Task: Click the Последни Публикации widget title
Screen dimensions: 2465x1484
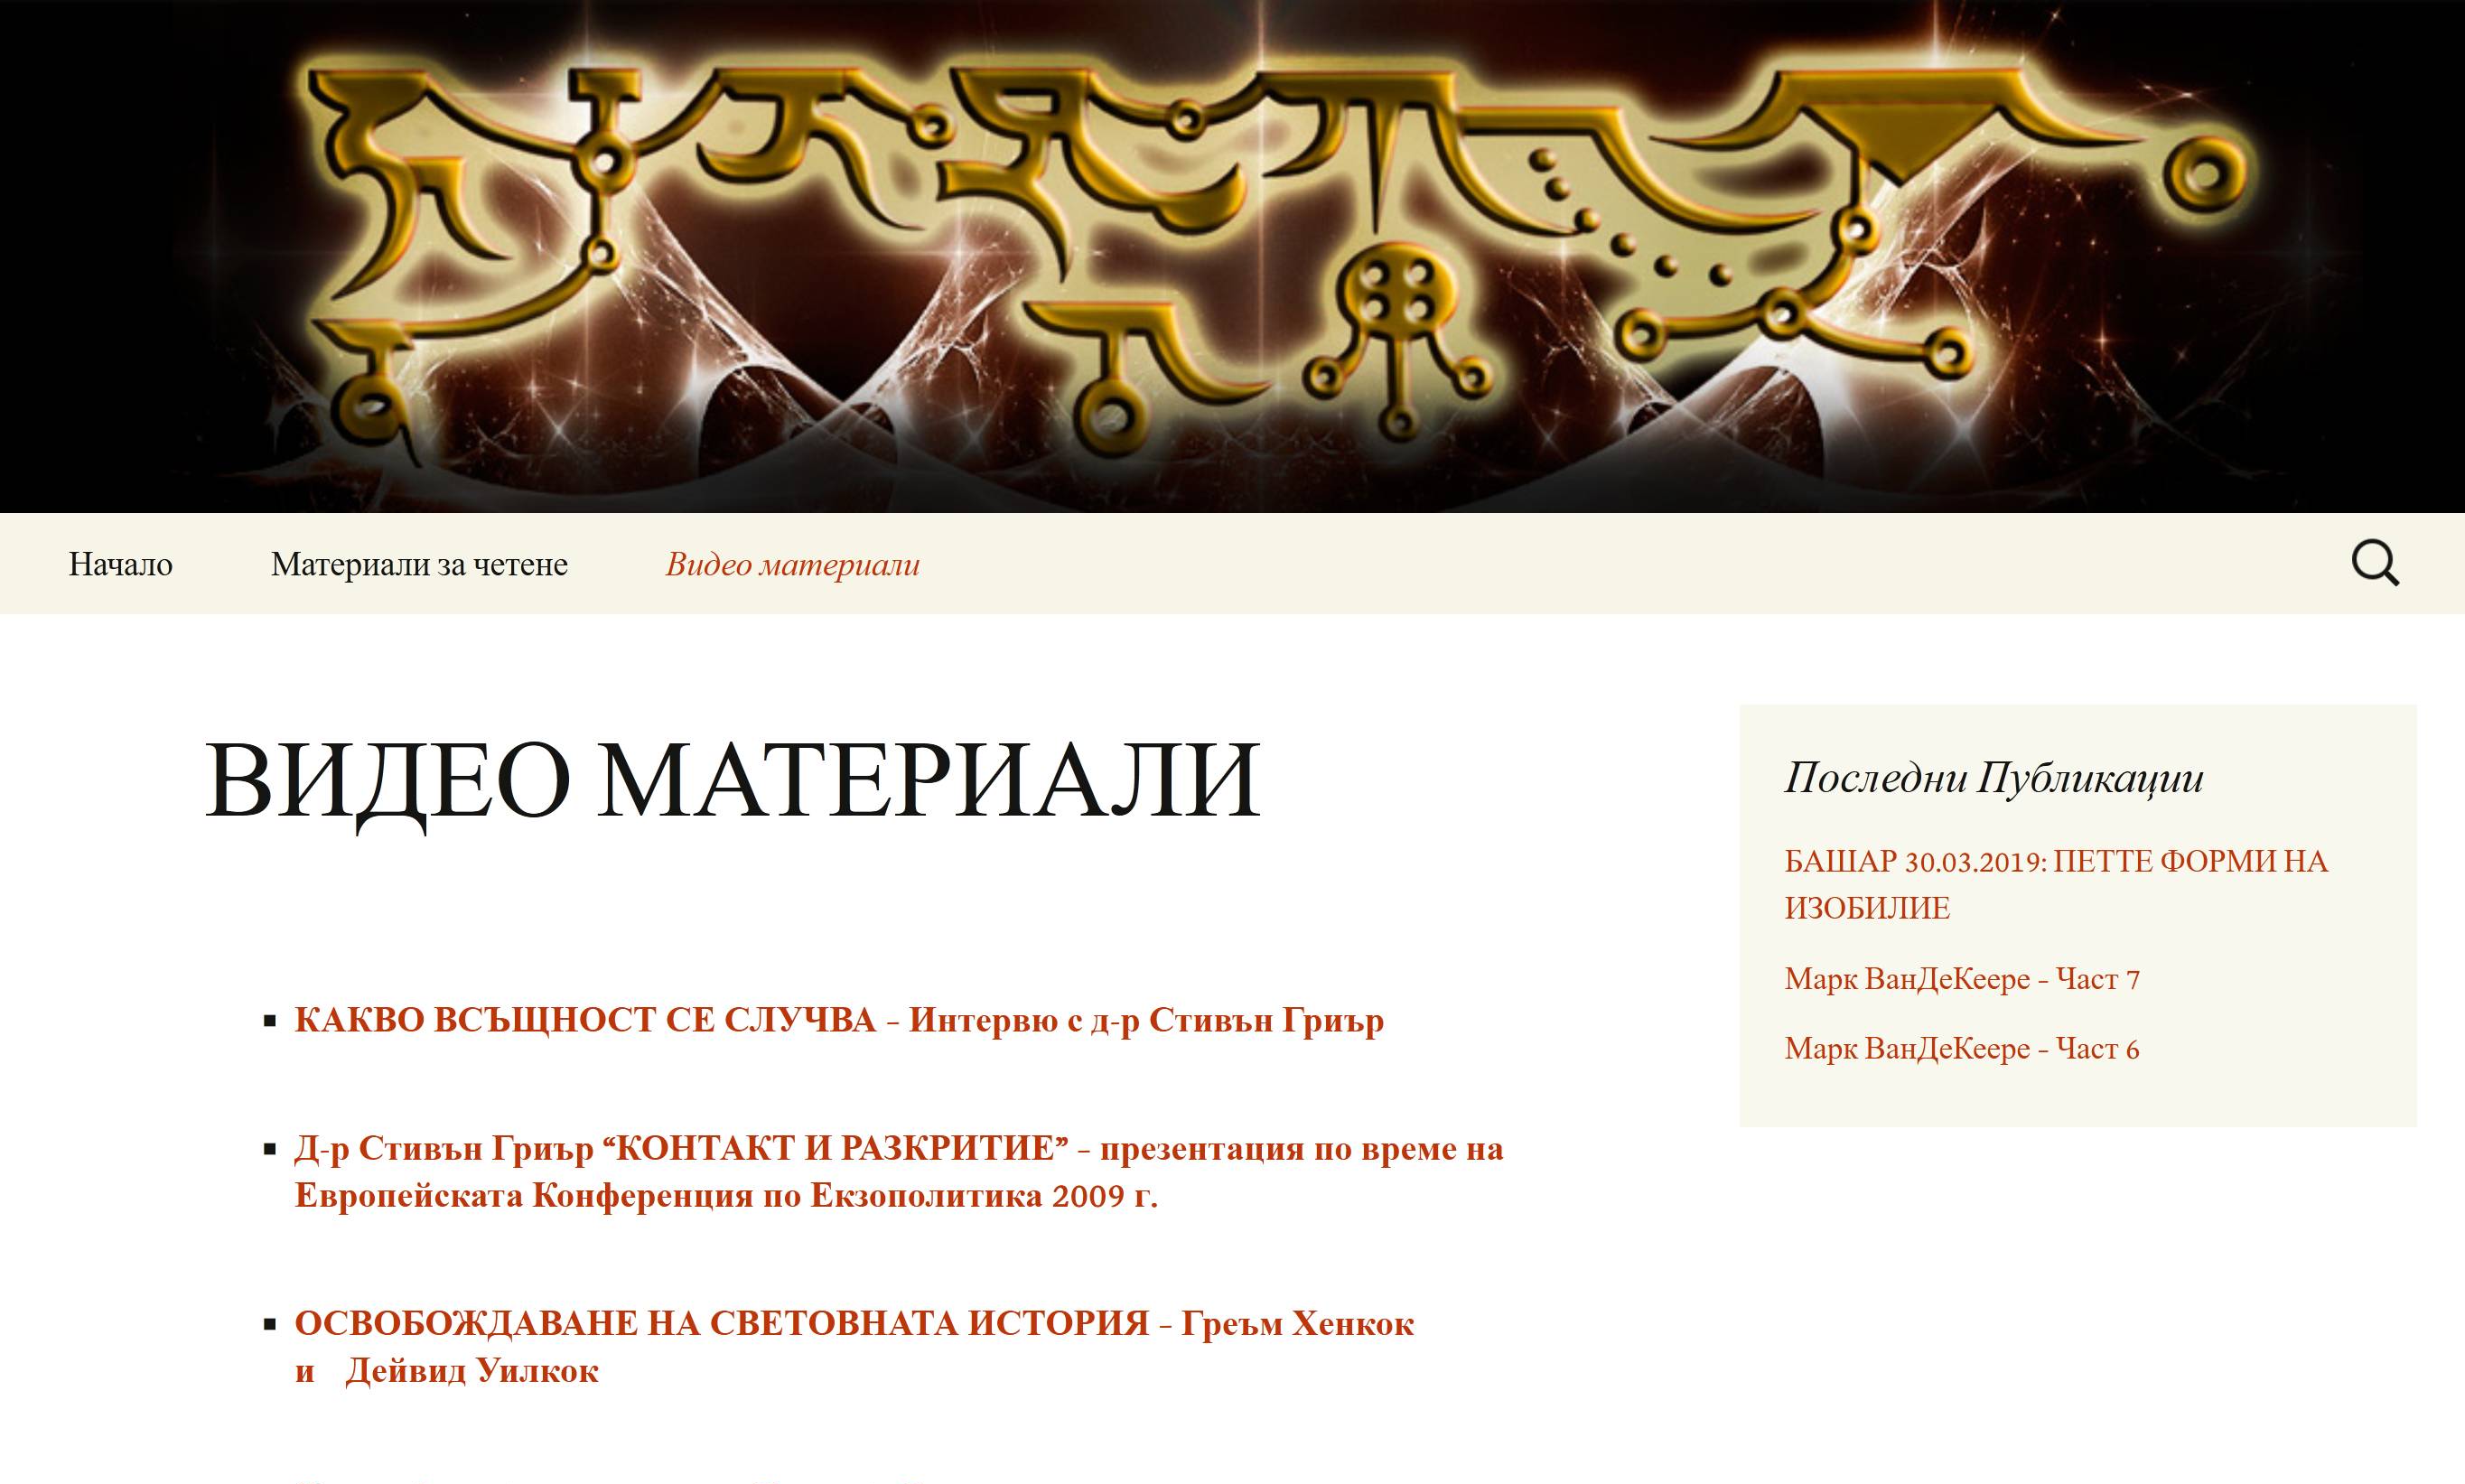Action: tap(1993, 778)
